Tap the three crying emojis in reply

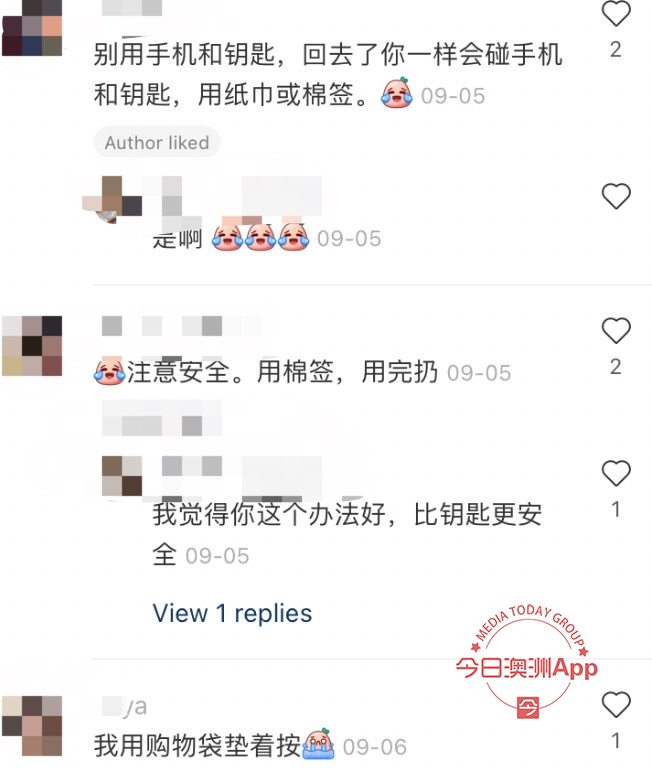[261, 237]
